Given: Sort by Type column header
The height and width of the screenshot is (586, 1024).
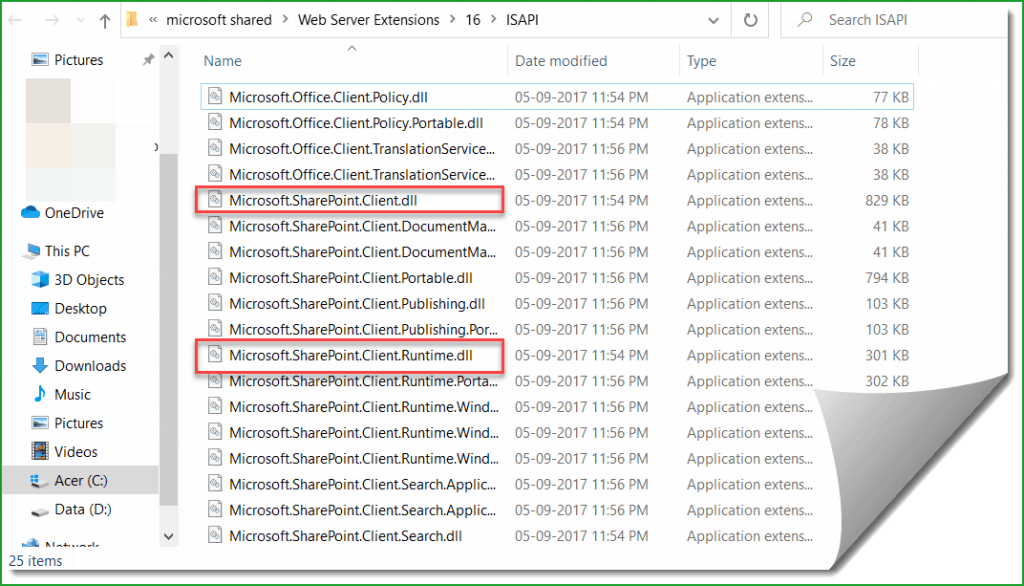Looking at the screenshot, I should [x=701, y=61].
